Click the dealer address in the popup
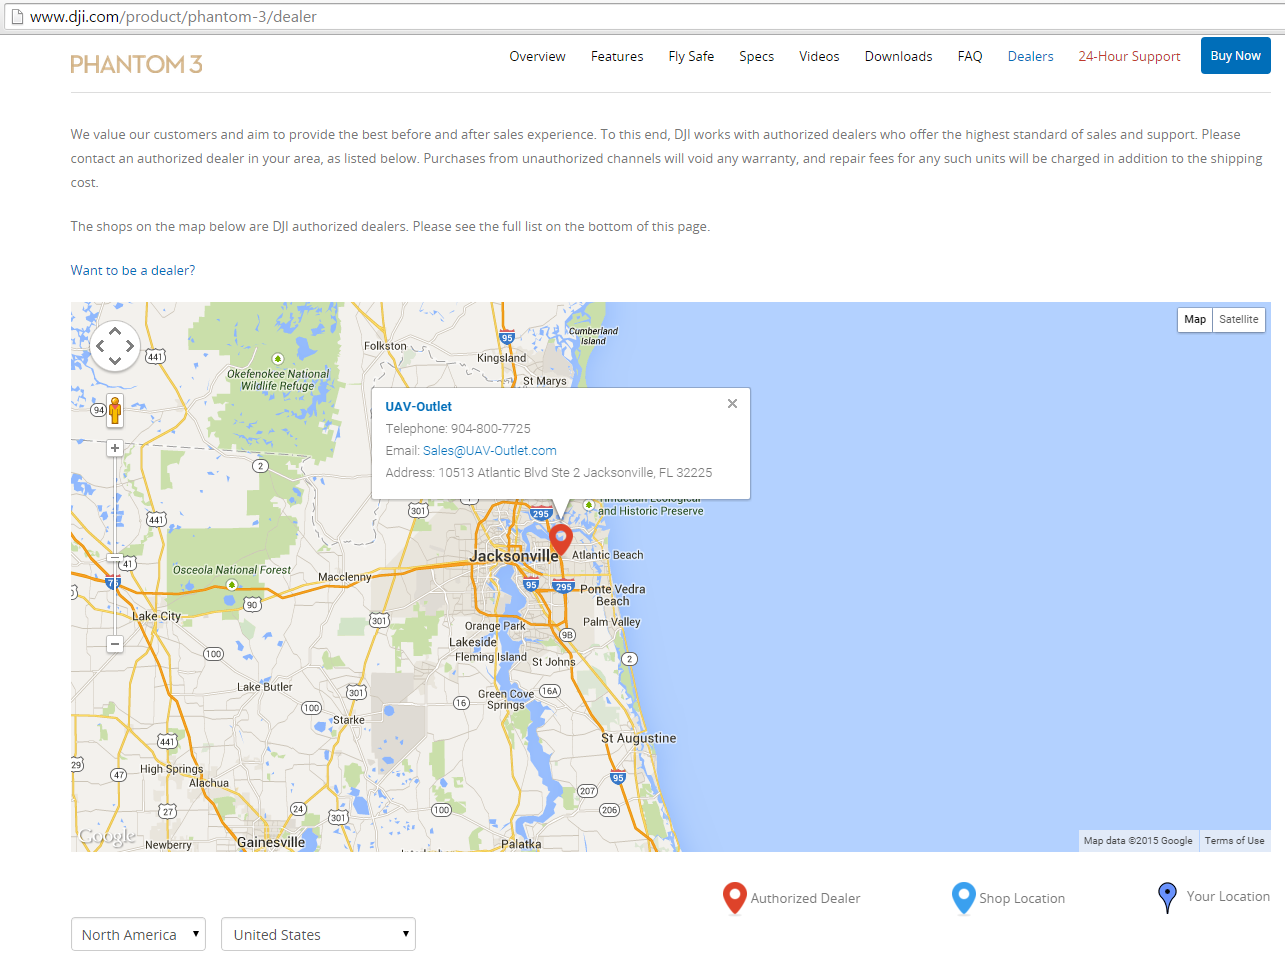Image resolution: width=1285 pixels, height=954 pixels. tap(549, 473)
